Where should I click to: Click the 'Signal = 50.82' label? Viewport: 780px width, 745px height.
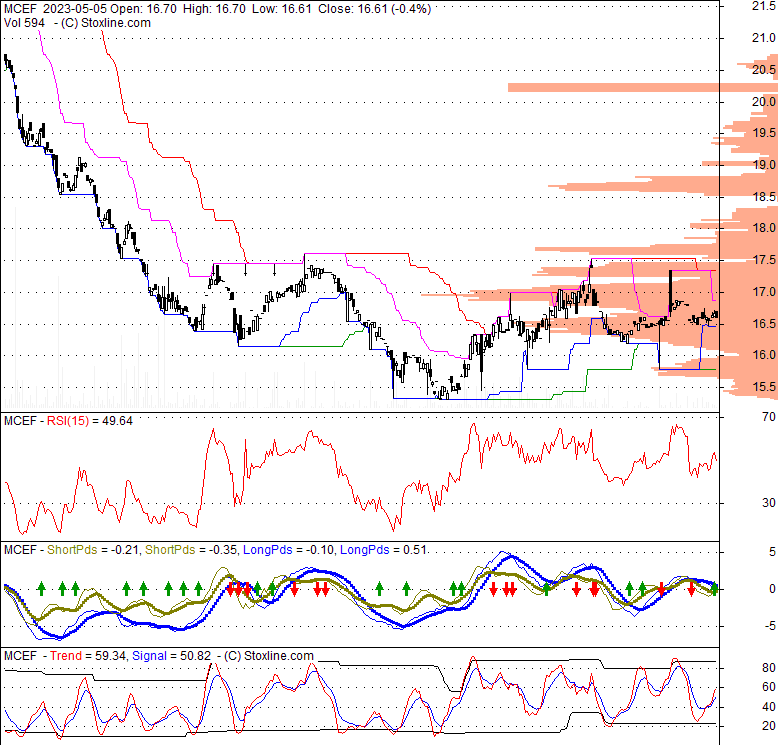click(x=171, y=656)
